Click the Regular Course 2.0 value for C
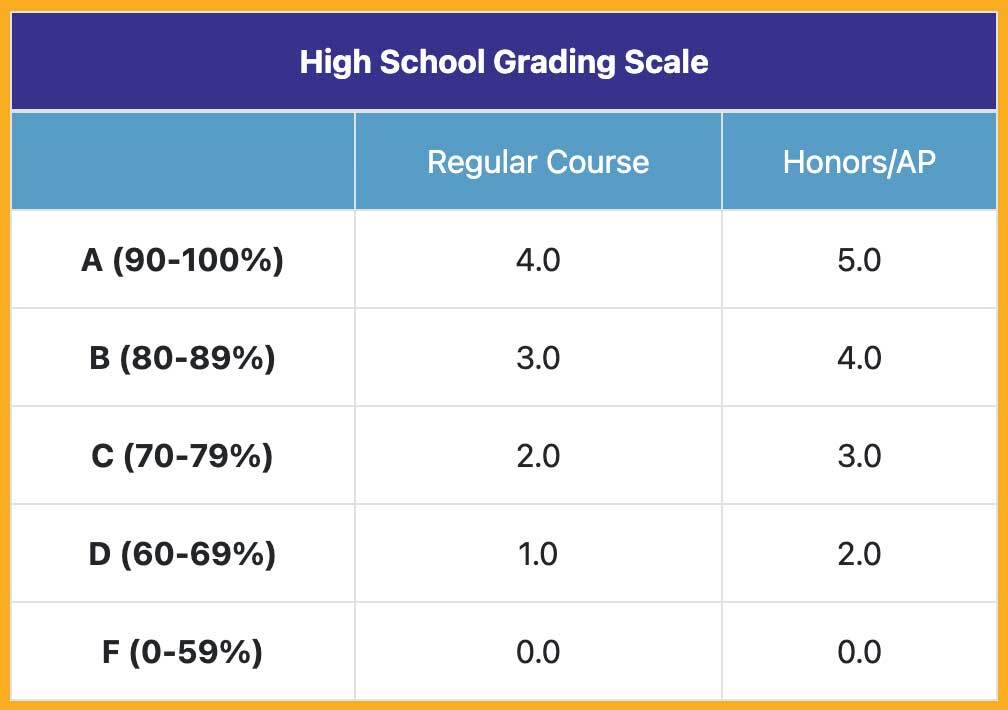Viewport: 1008px width, 710px height. point(538,456)
